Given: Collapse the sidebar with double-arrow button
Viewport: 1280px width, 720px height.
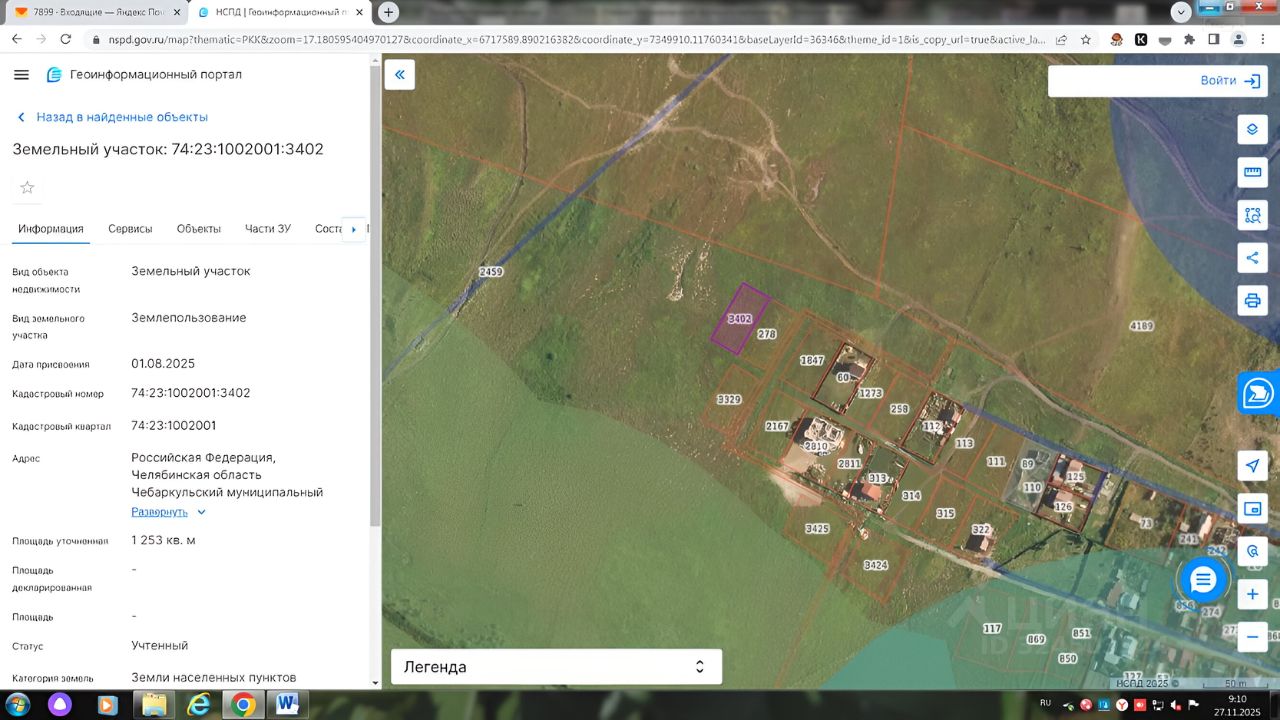Looking at the screenshot, I should coord(400,75).
